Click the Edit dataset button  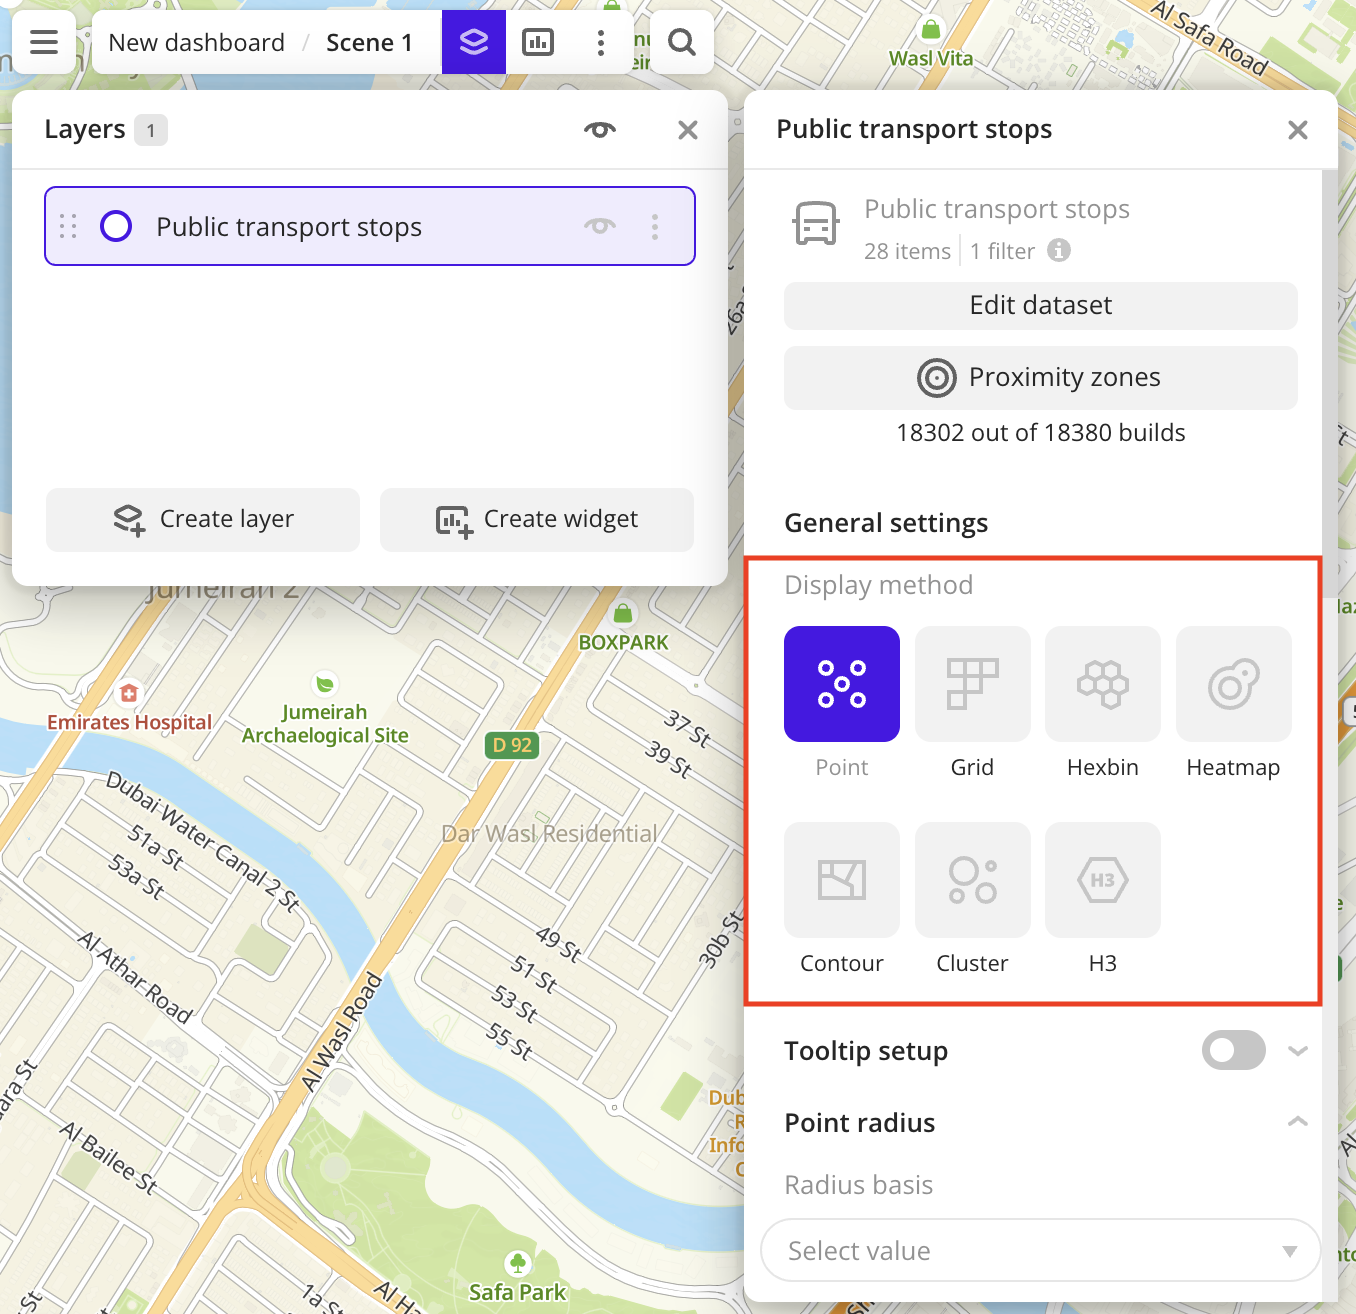click(1040, 306)
